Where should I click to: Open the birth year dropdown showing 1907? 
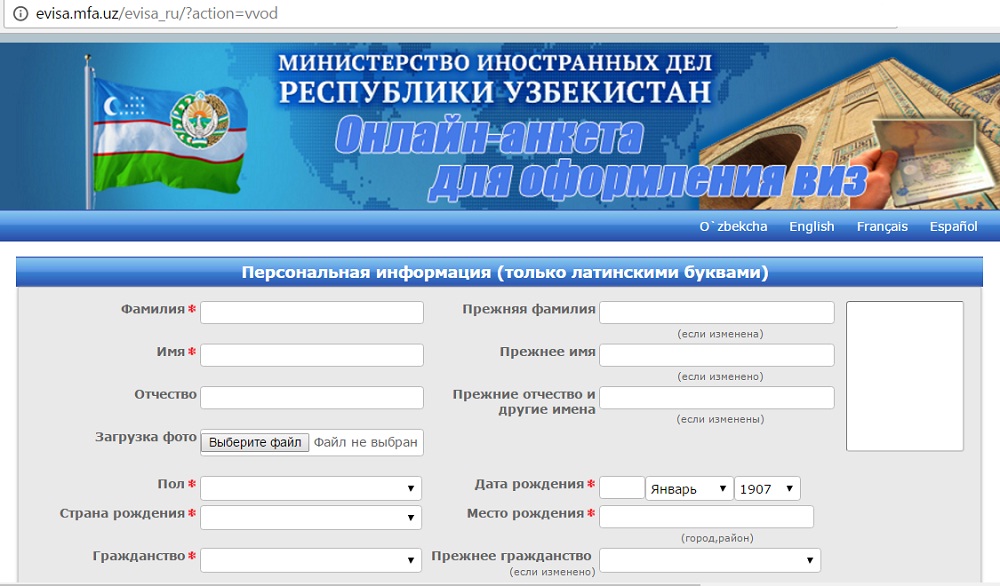pos(767,489)
